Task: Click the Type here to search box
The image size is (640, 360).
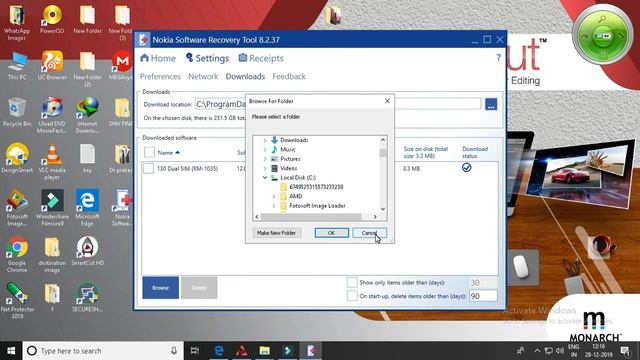Action: coord(102,351)
